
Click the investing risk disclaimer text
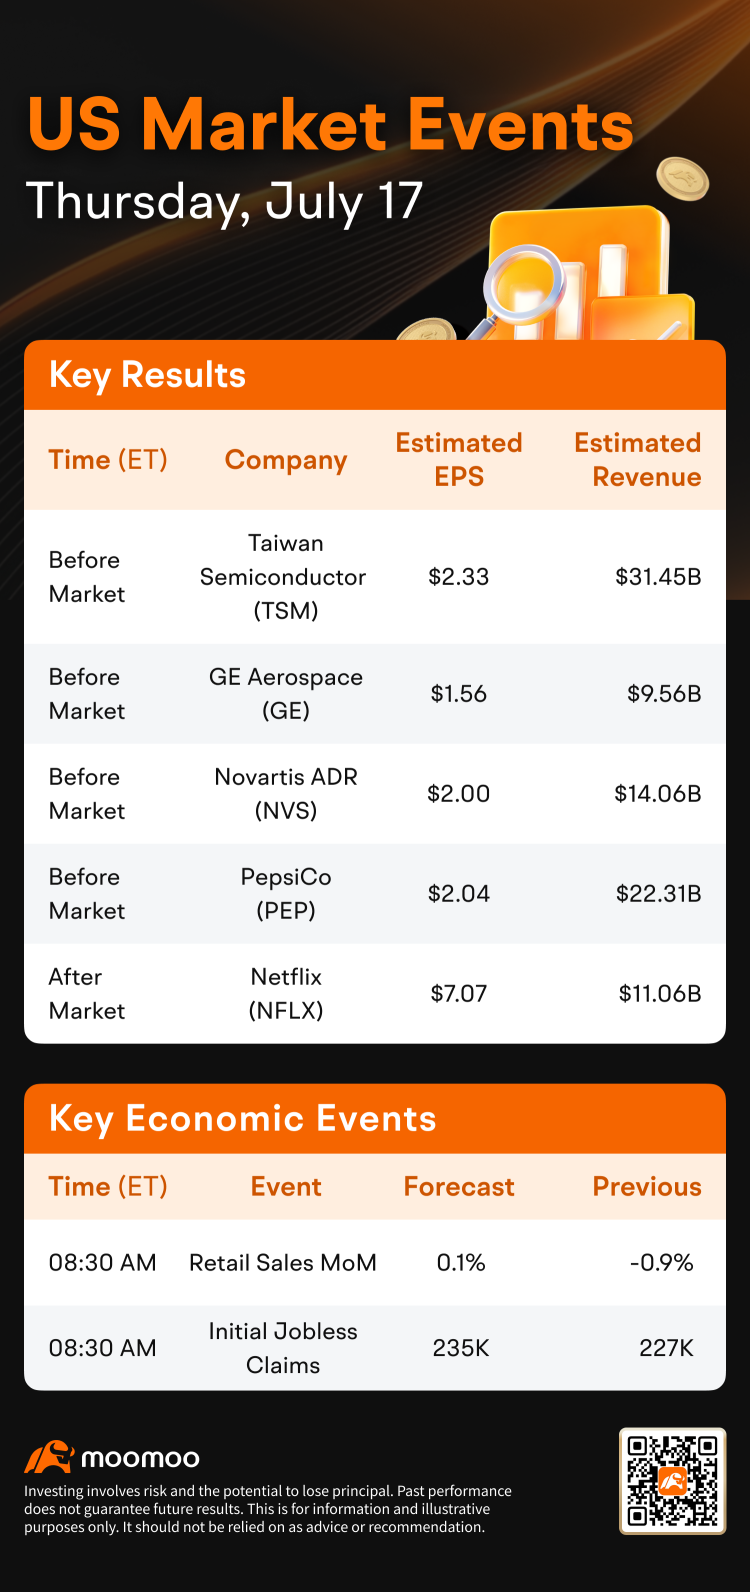click(268, 1509)
